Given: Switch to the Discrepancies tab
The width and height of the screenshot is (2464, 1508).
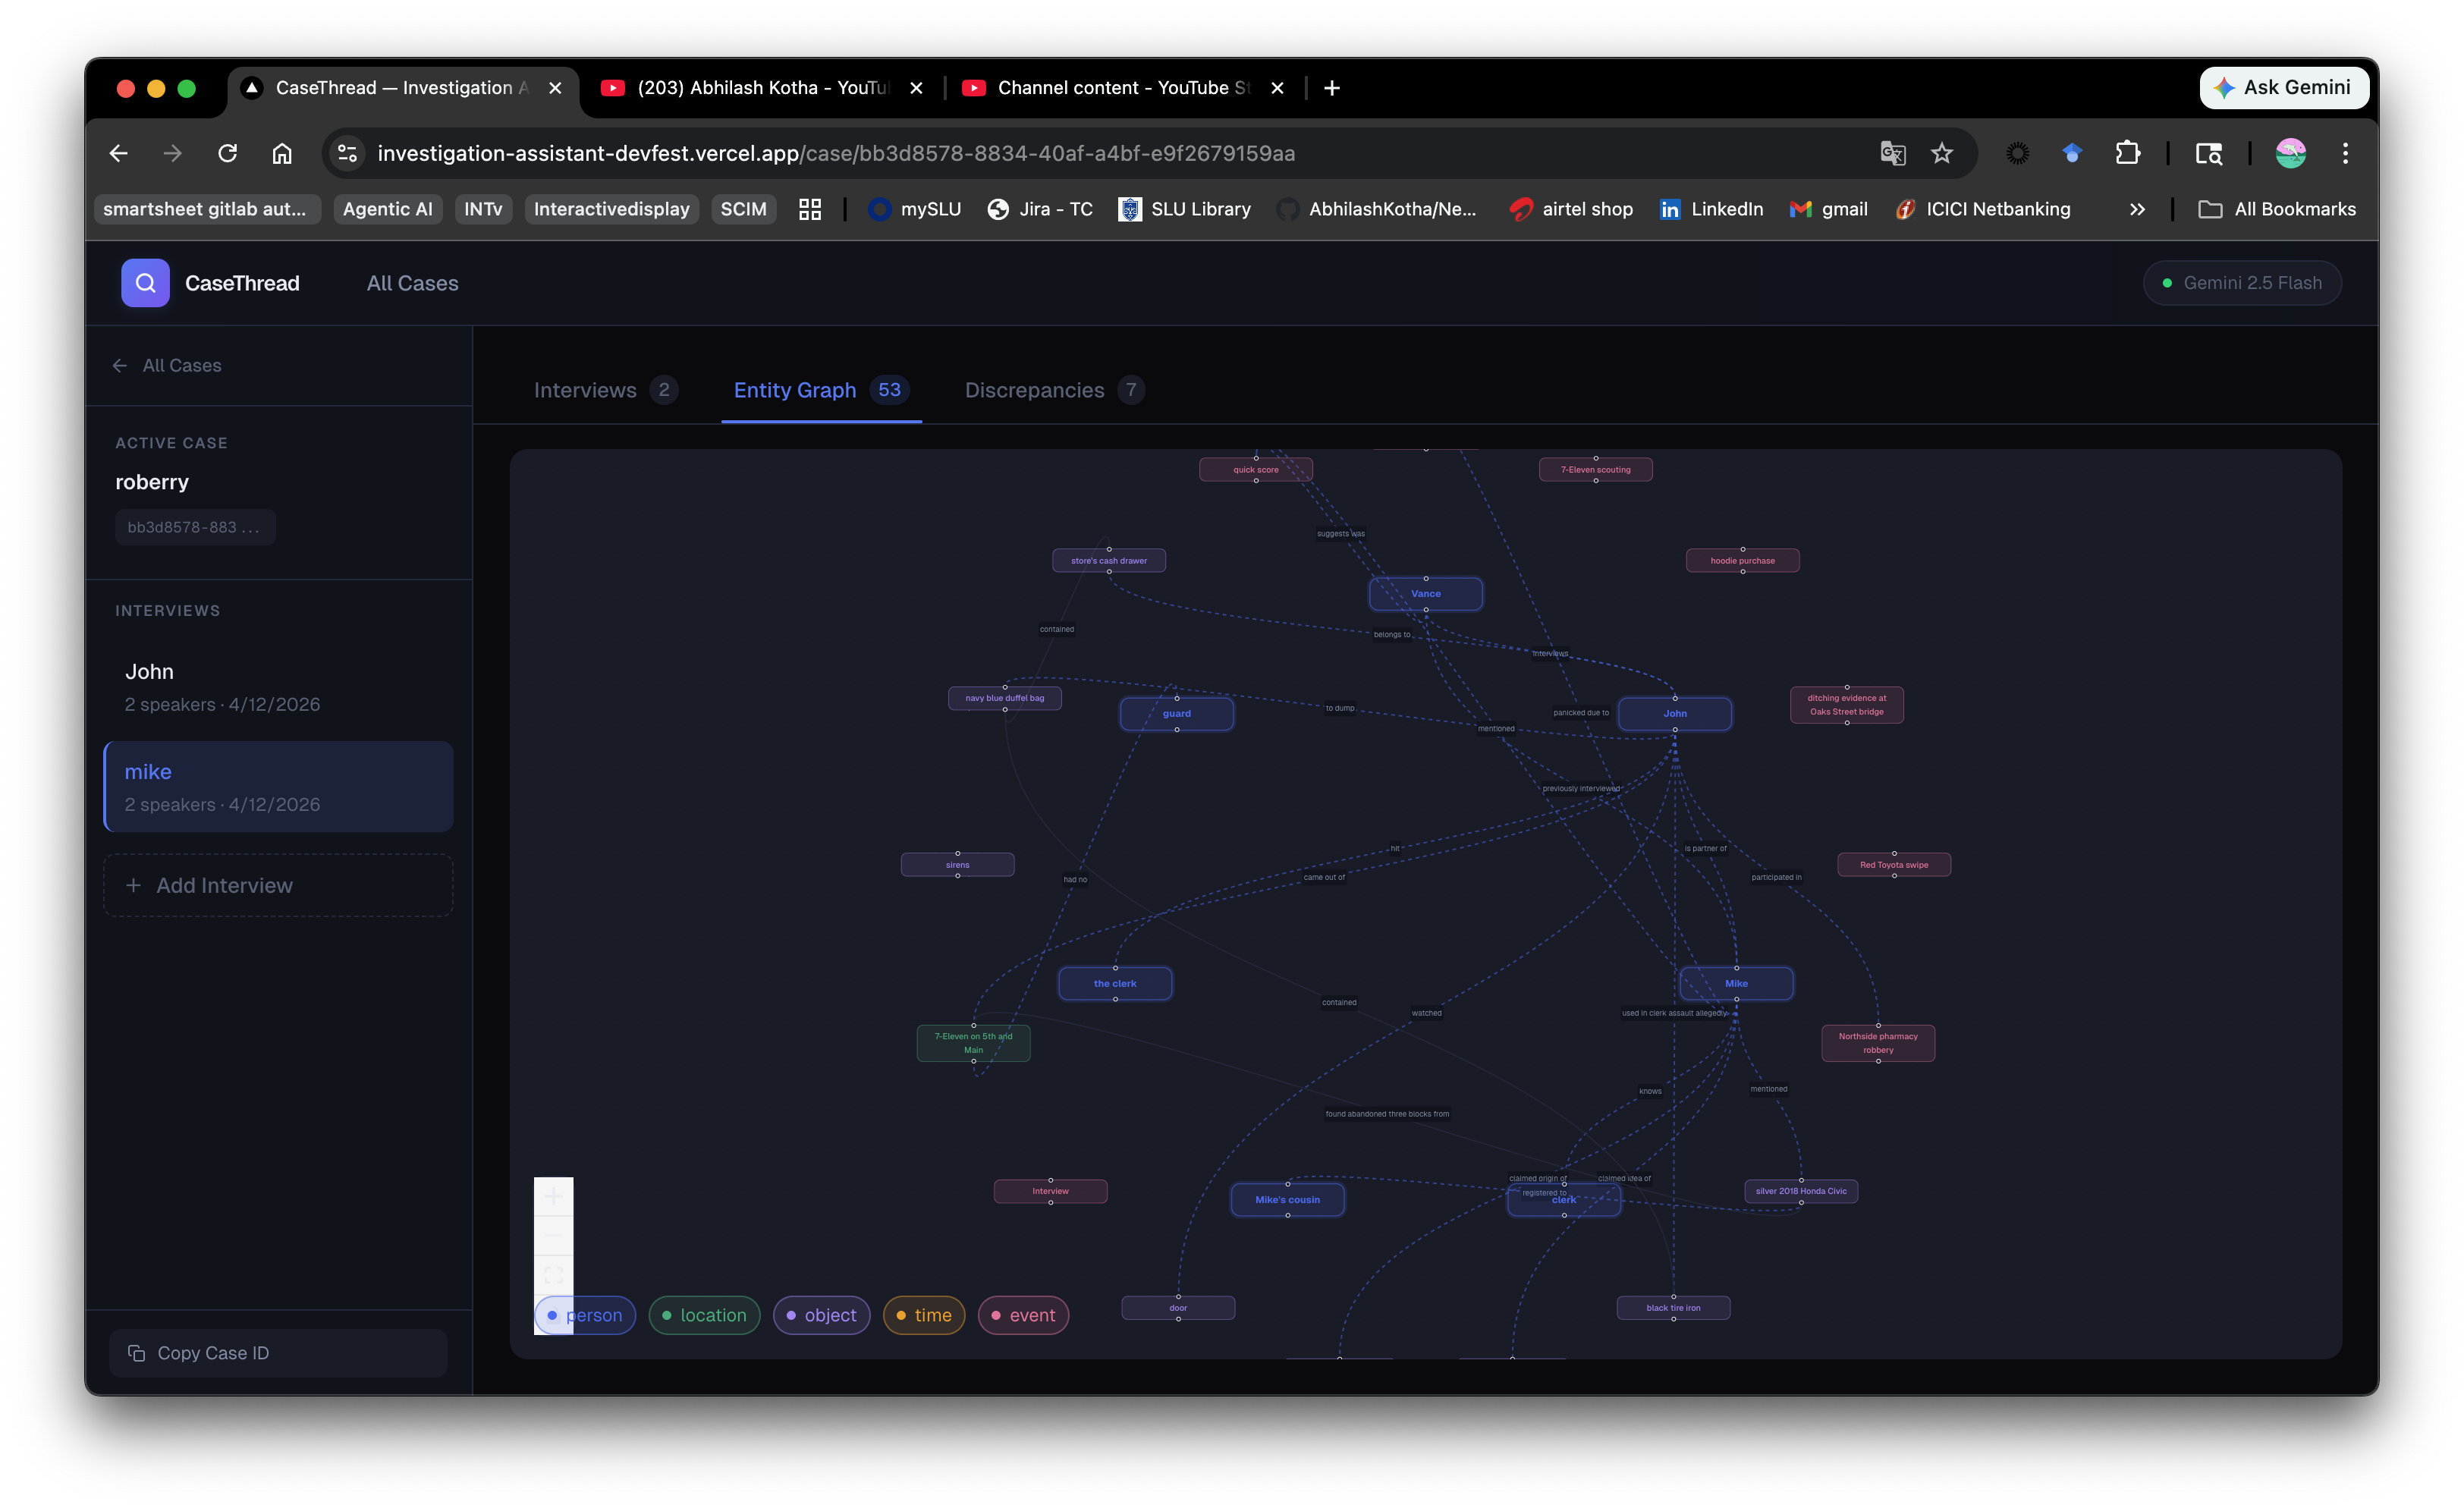Looking at the screenshot, I should click(x=1053, y=390).
